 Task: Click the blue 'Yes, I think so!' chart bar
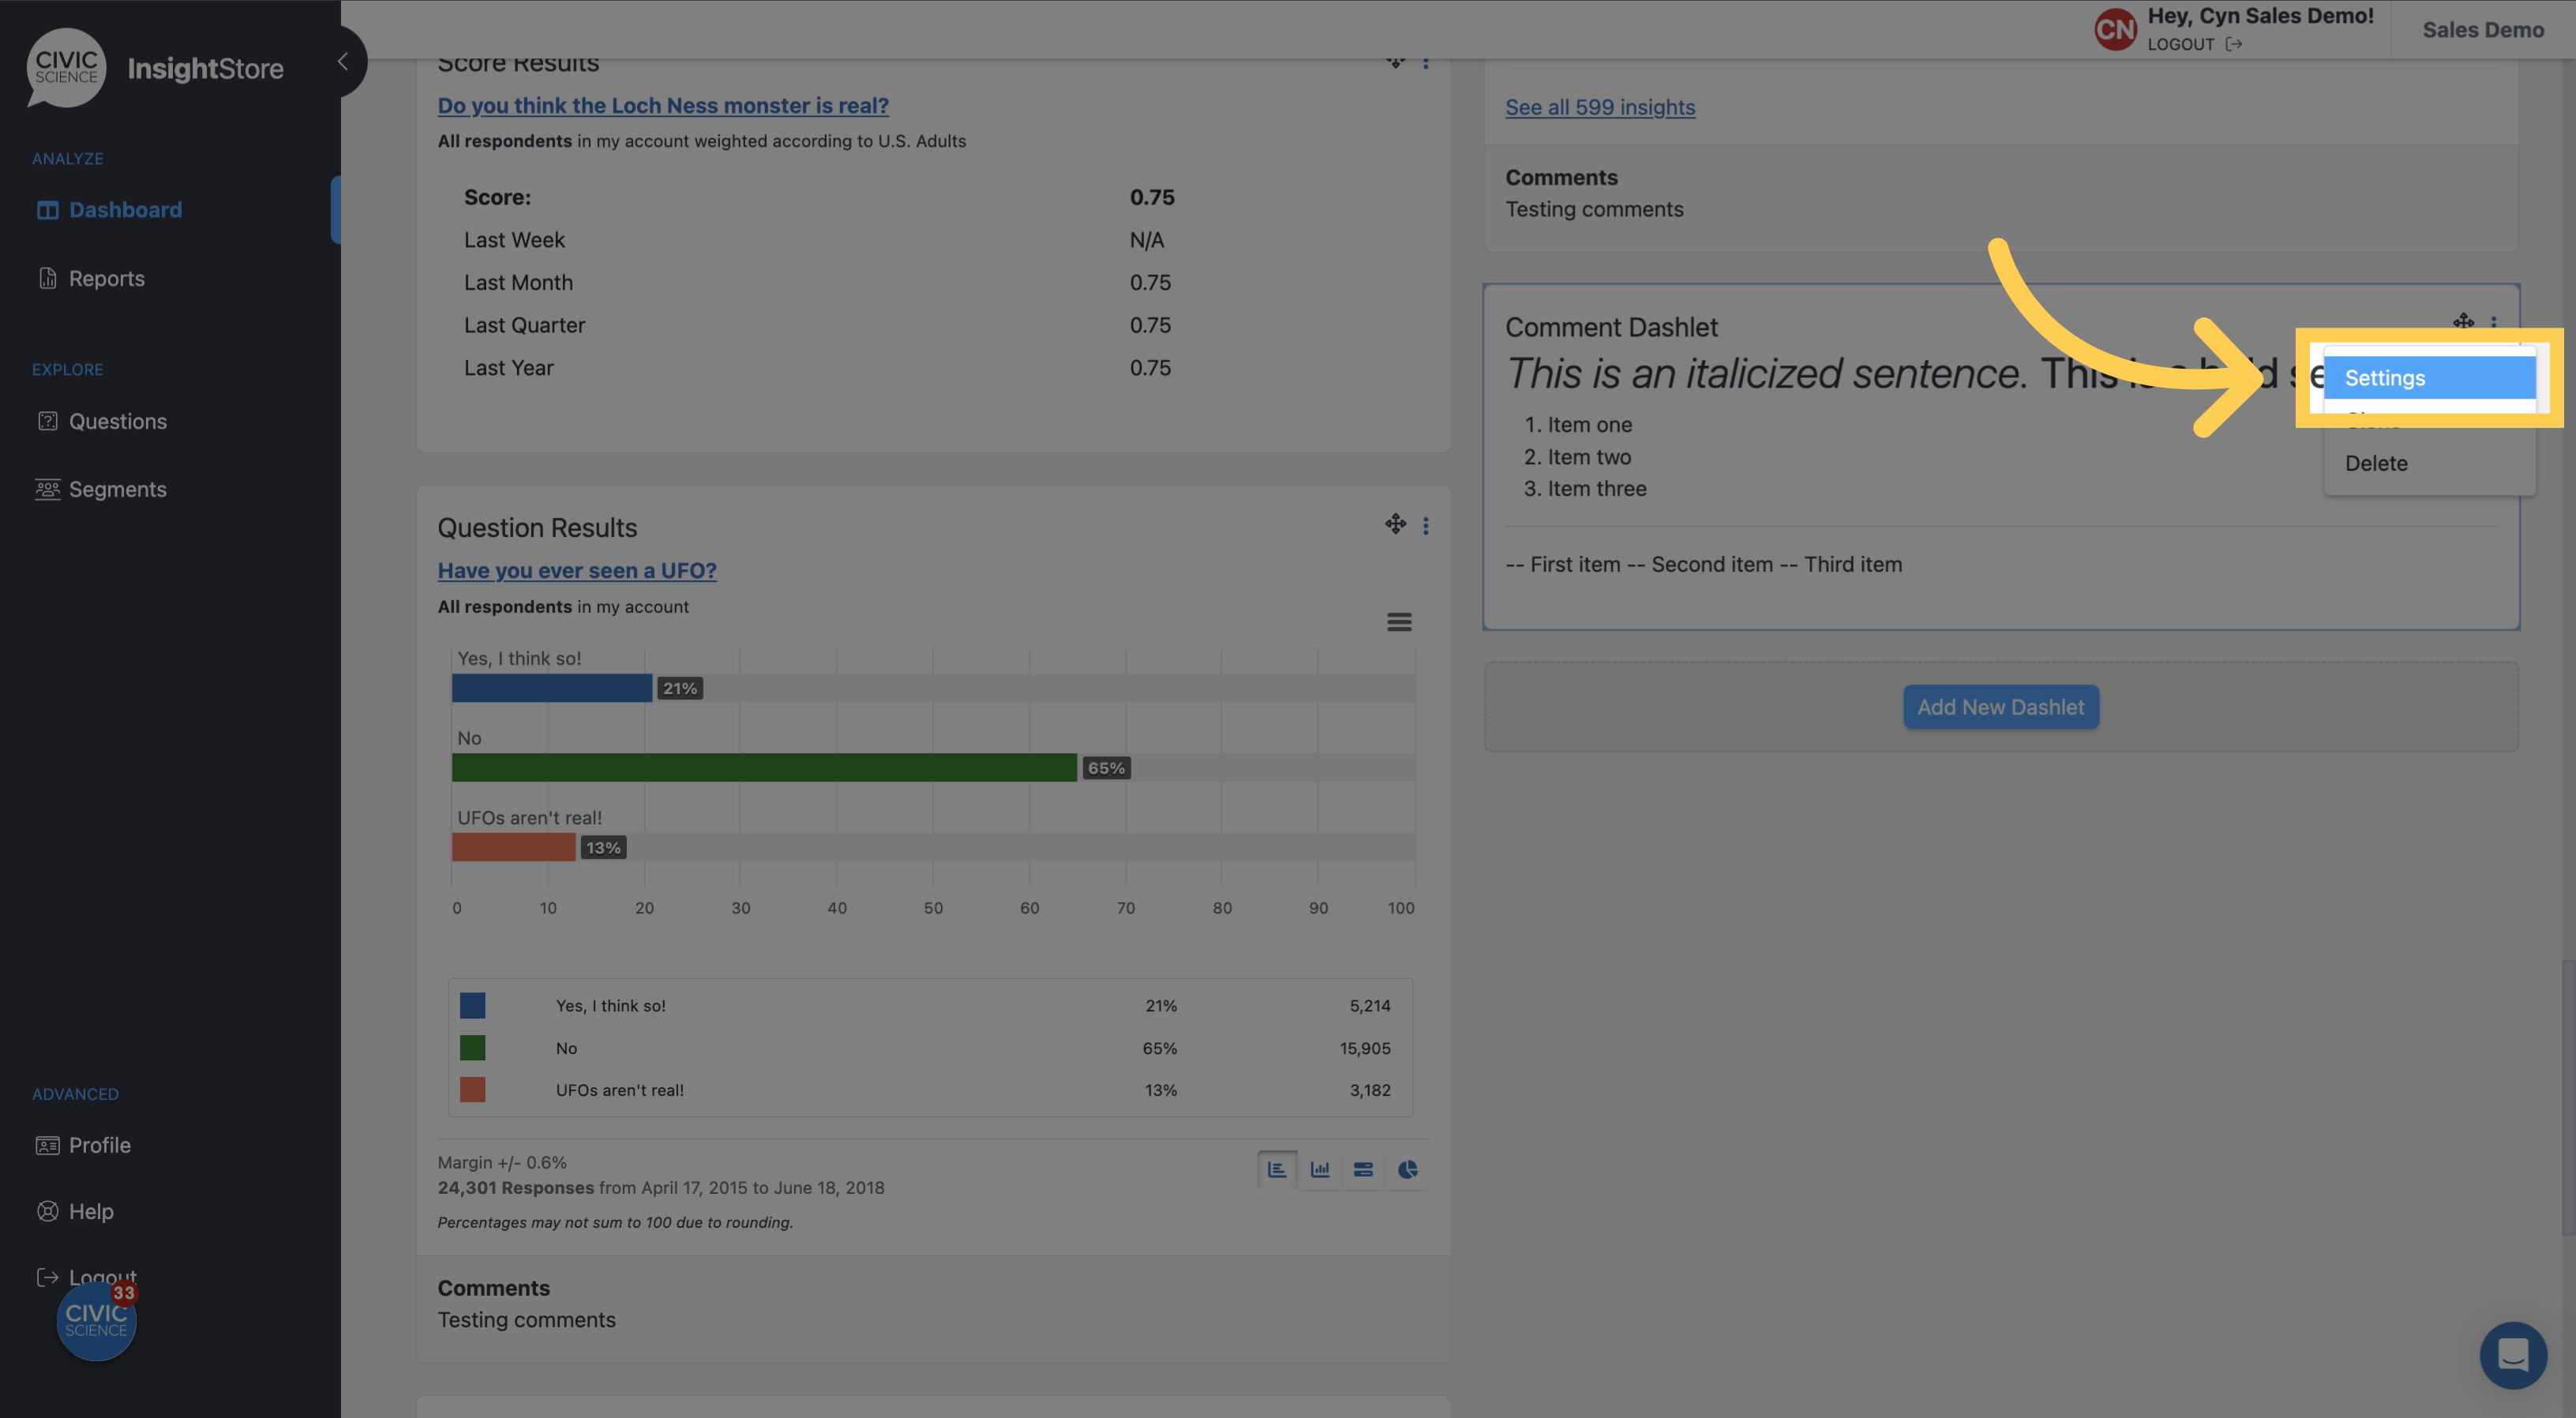coord(552,688)
